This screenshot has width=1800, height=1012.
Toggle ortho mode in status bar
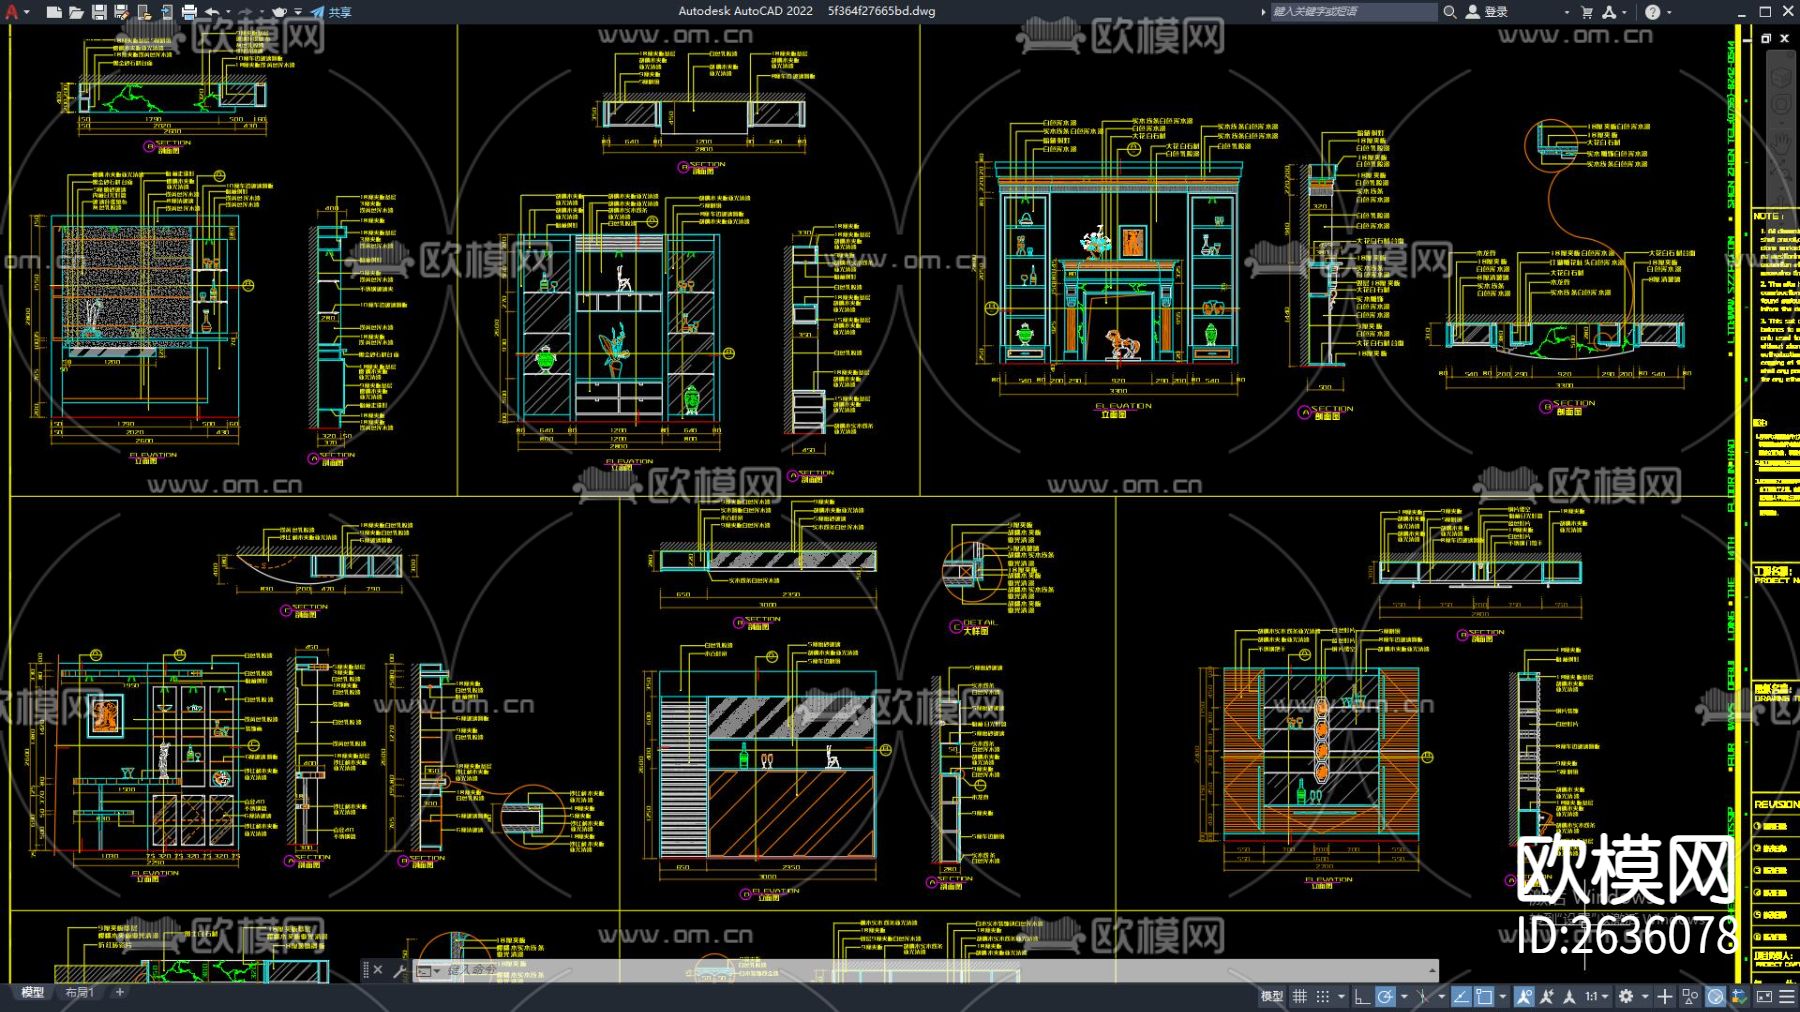coord(1362,996)
